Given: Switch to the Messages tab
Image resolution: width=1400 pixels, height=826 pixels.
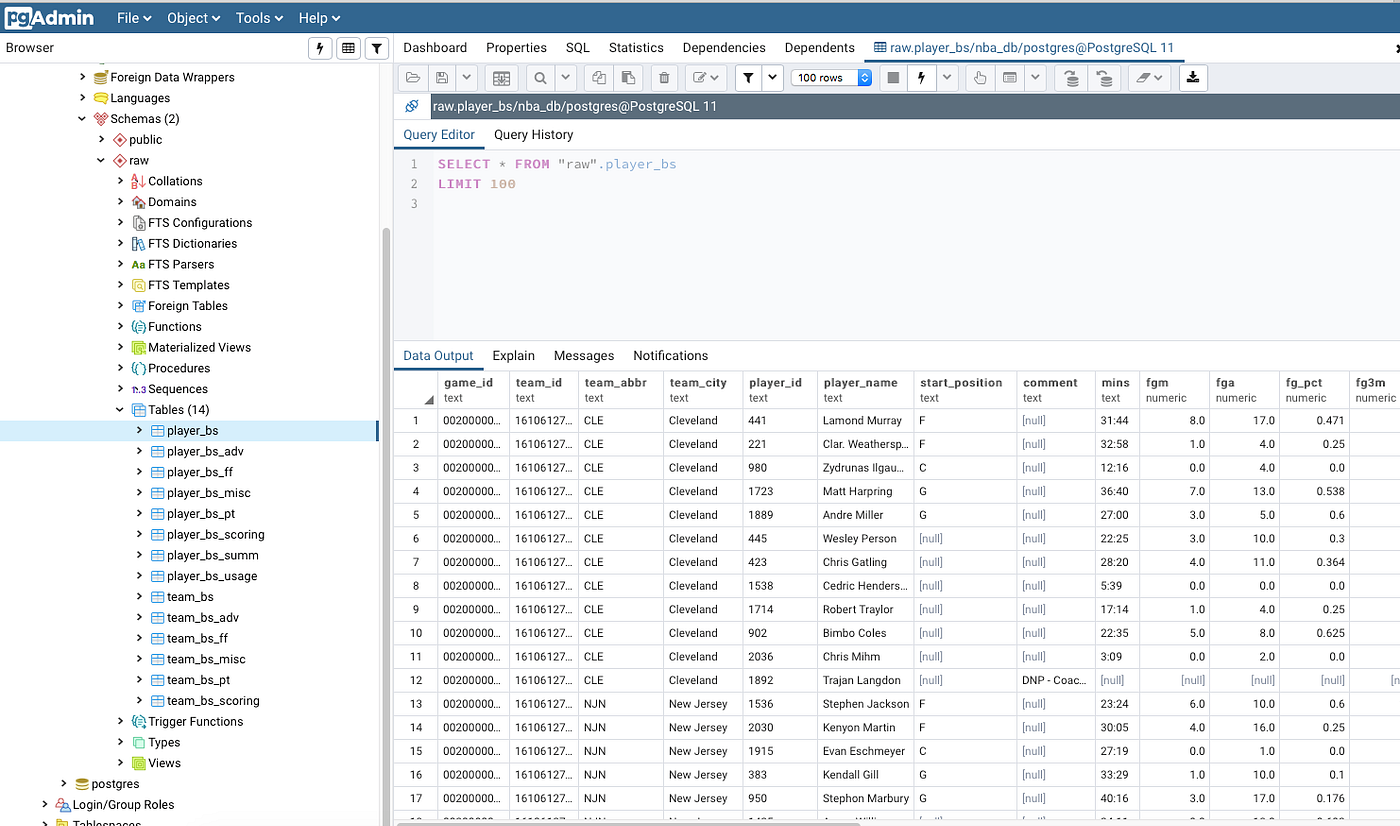Looking at the screenshot, I should coord(583,356).
